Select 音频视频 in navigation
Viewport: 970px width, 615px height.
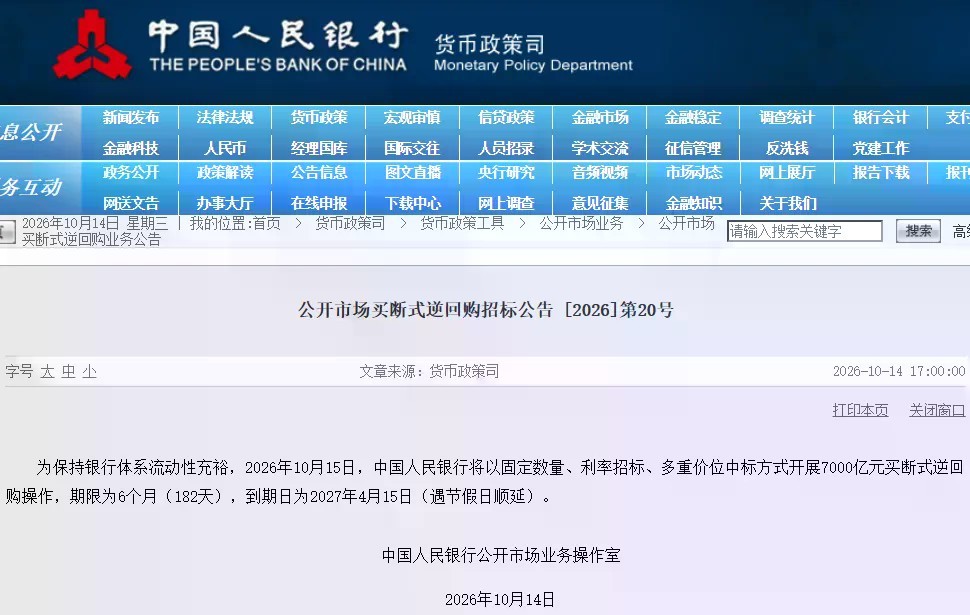point(600,172)
